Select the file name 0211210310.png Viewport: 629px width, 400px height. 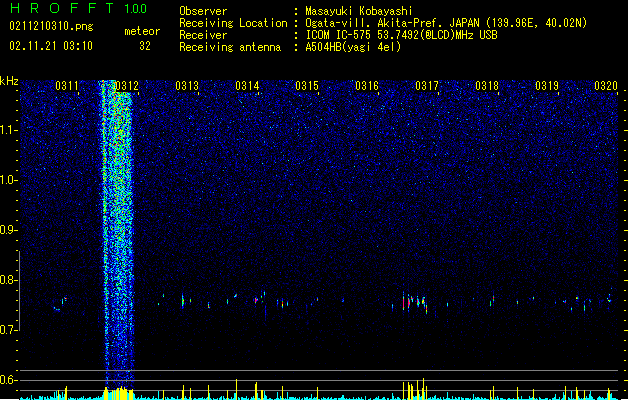pyautogui.click(x=51, y=27)
